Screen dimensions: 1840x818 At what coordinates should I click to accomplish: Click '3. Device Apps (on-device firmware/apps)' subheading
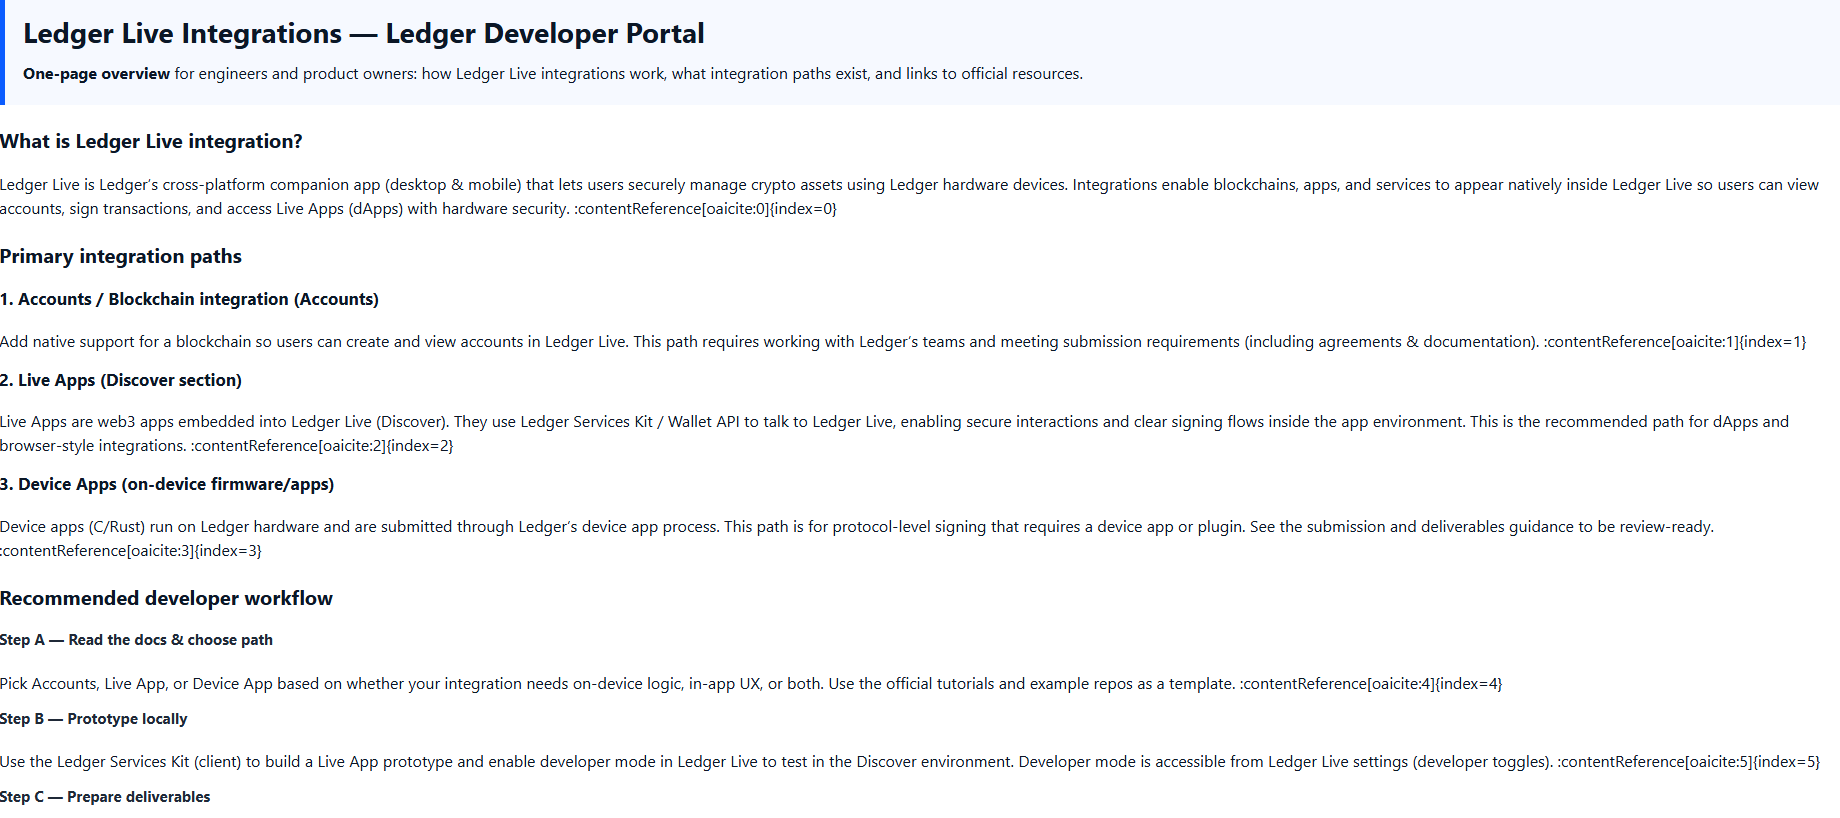coord(167,484)
